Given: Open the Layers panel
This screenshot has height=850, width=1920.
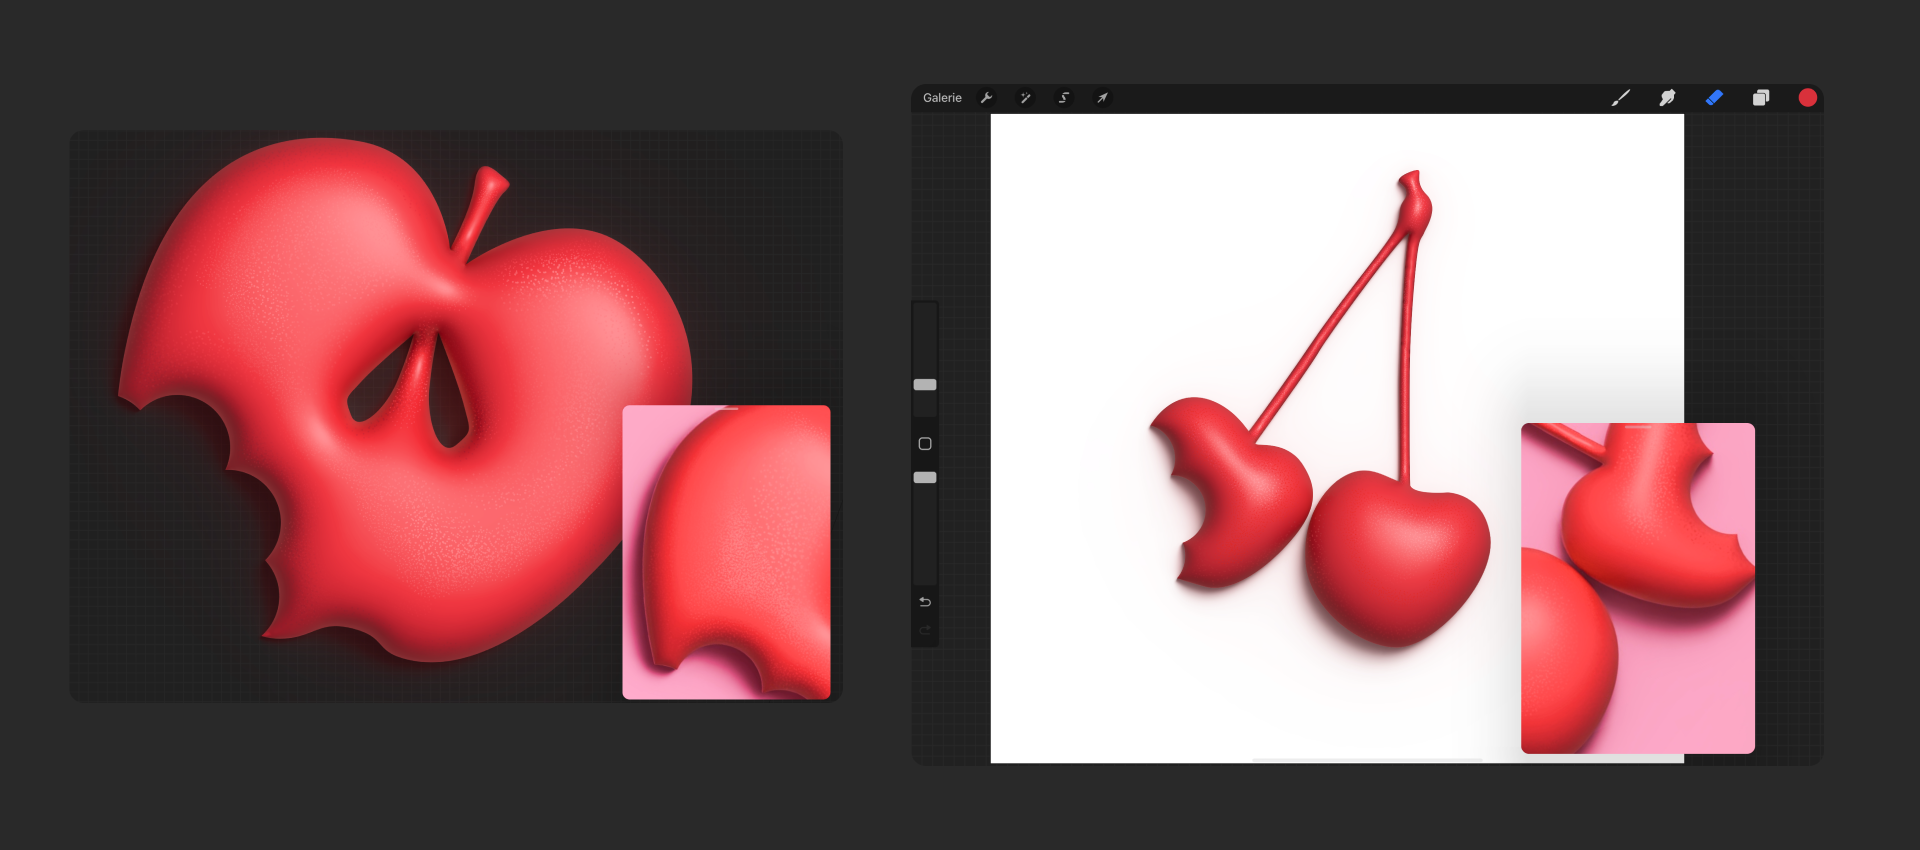Looking at the screenshot, I should pyautogui.click(x=1761, y=98).
